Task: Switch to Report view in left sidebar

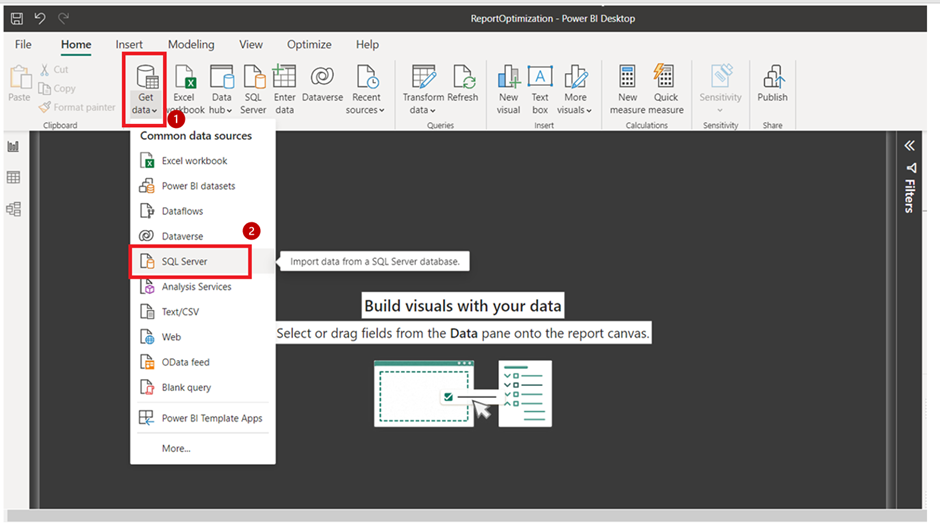Action: coord(14,146)
